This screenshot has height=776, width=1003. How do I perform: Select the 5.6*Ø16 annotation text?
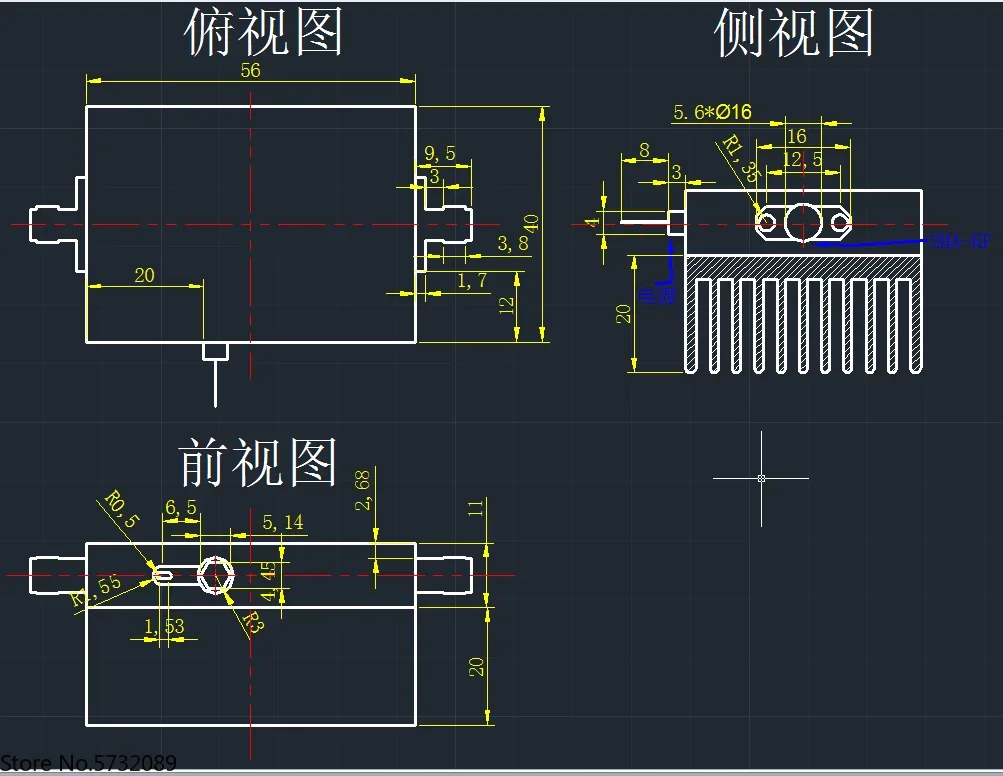click(x=712, y=113)
